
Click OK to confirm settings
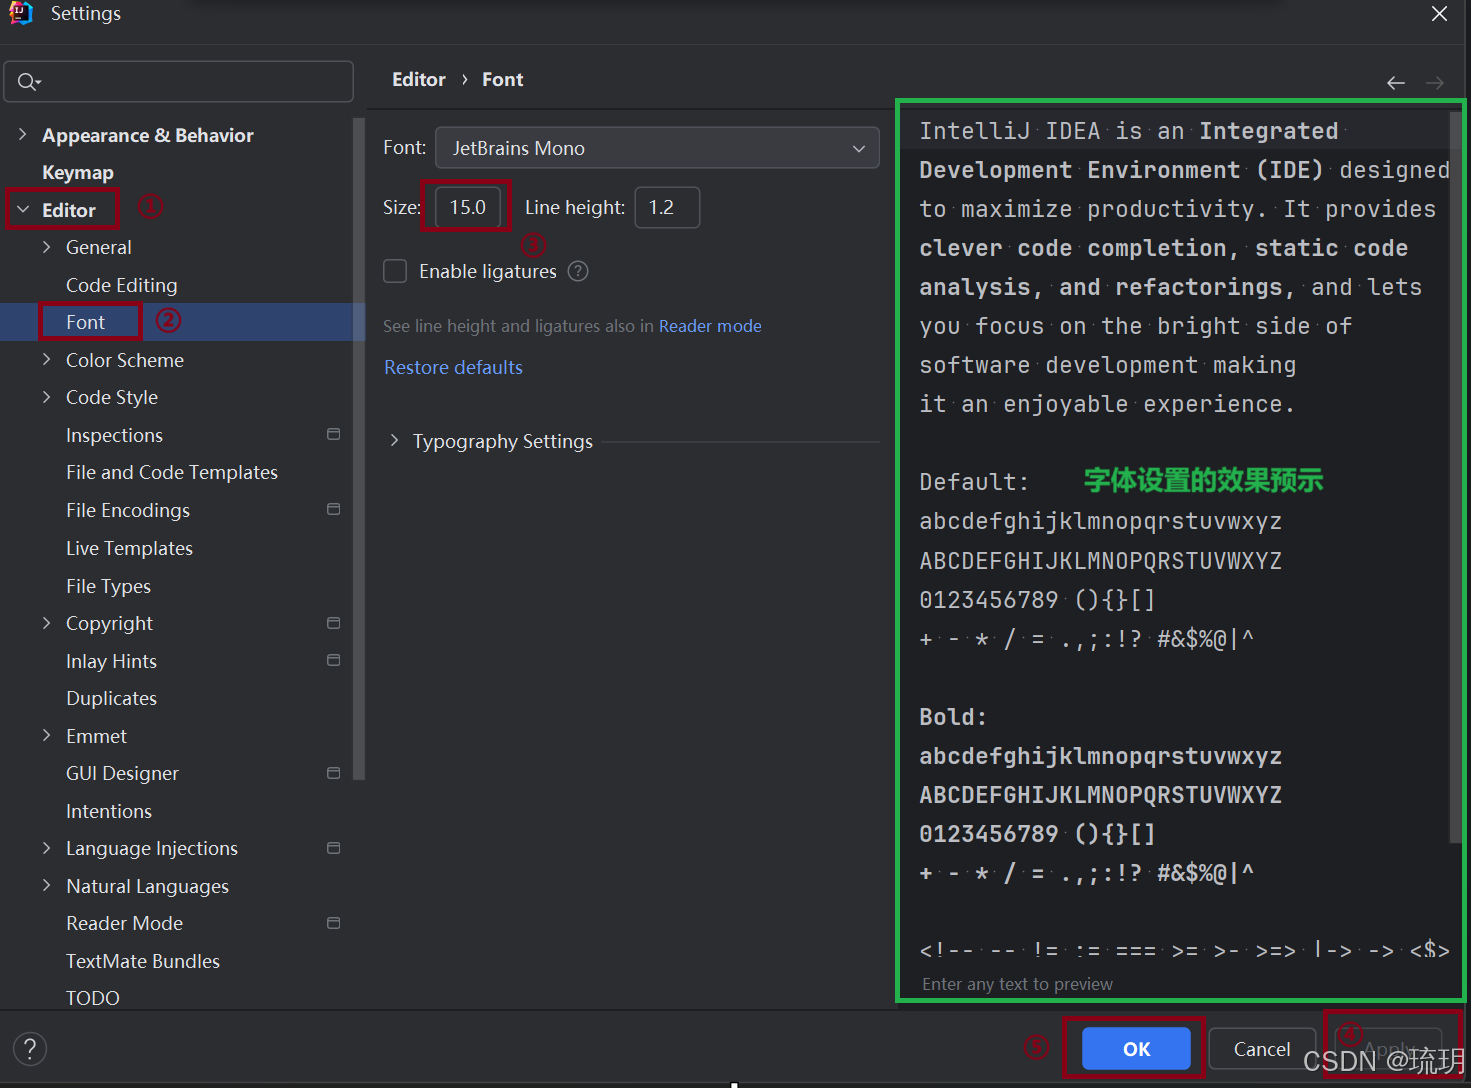coord(1136,1048)
